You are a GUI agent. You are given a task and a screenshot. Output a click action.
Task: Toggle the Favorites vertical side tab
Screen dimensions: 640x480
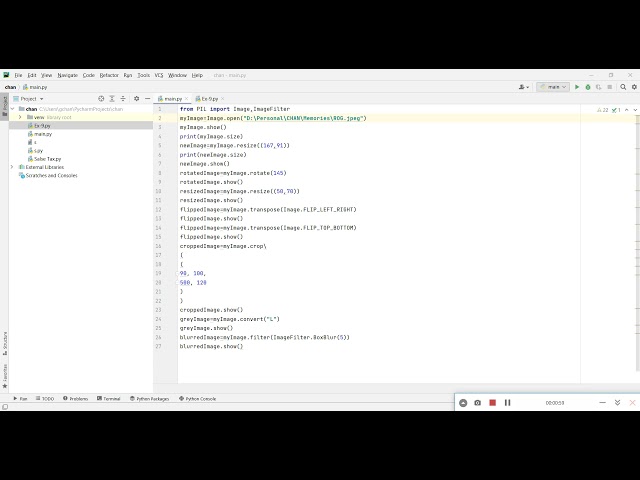[x=4, y=376]
